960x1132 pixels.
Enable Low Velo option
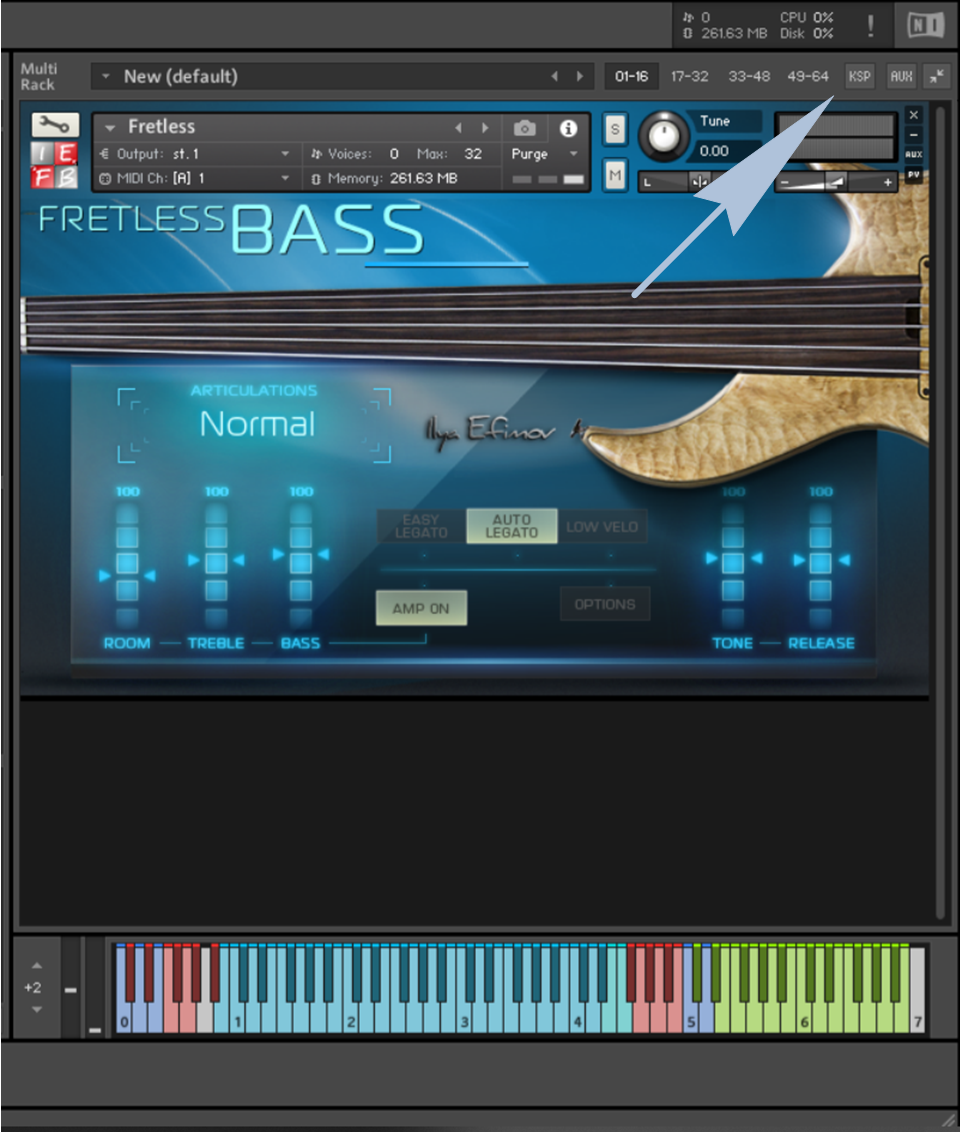click(602, 526)
